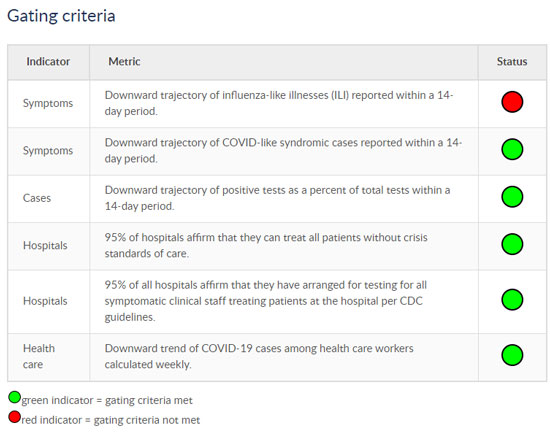This screenshot has height=435, width=550.
Task: Click the green legend circle below the table
Action: [14, 397]
